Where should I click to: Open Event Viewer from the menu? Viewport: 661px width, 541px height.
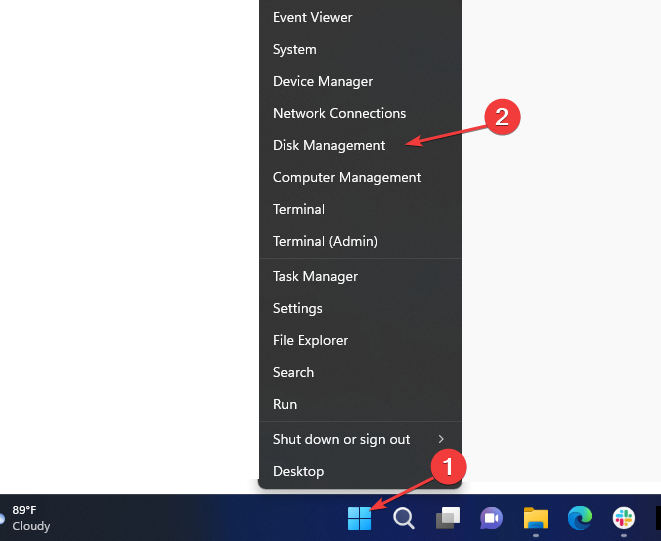click(x=360, y=17)
